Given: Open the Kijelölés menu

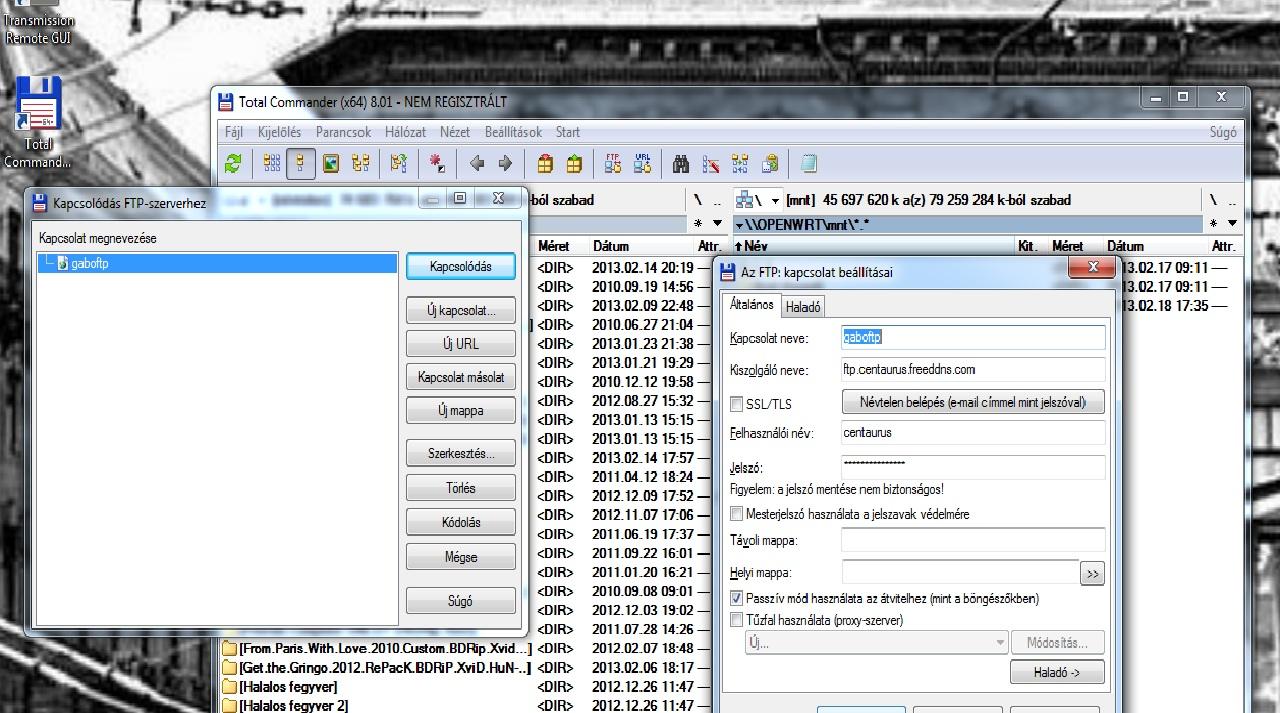Looking at the screenshot, I should click(x=279, y=132).
